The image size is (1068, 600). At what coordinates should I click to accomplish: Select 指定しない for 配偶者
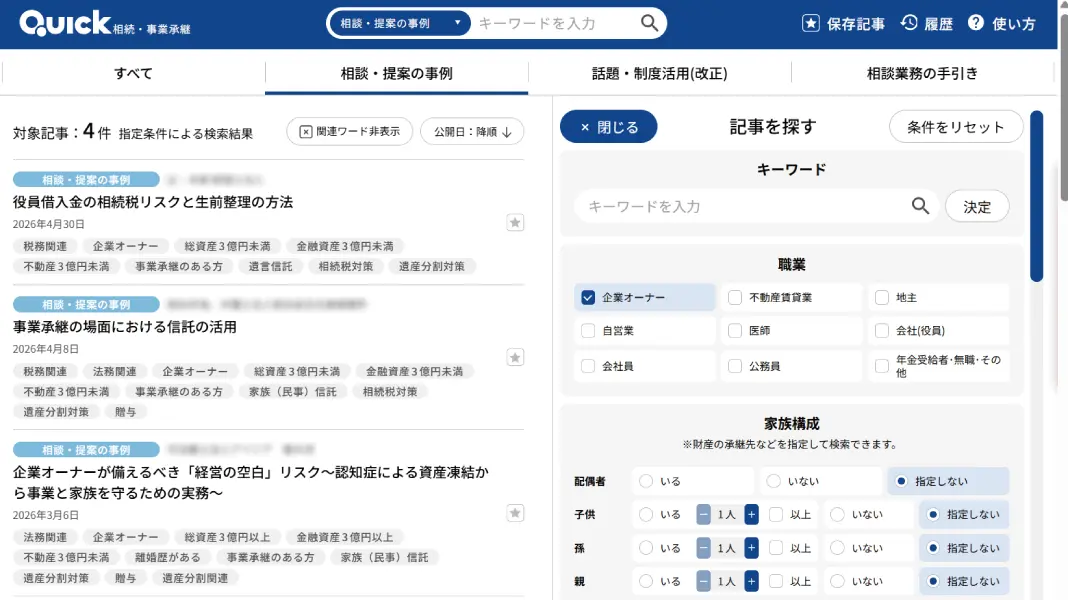901,481
